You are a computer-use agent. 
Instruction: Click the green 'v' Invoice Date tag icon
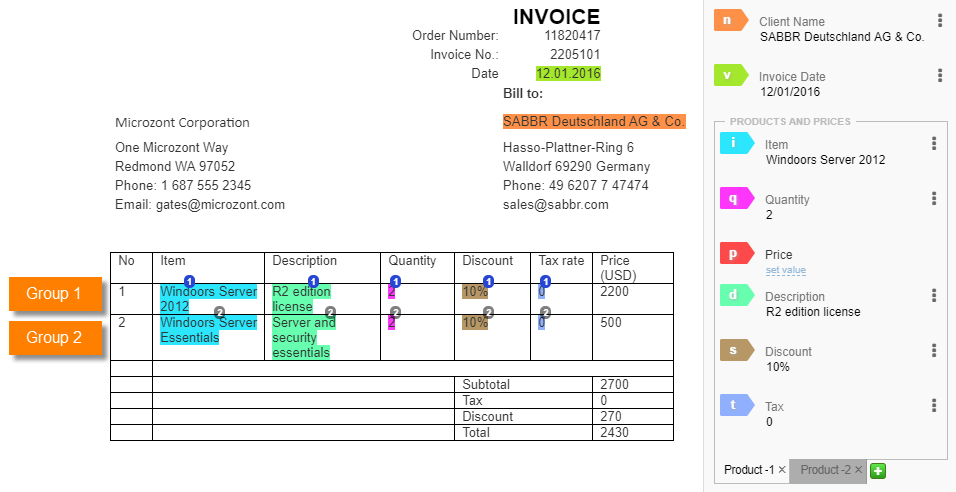point(730,75)
